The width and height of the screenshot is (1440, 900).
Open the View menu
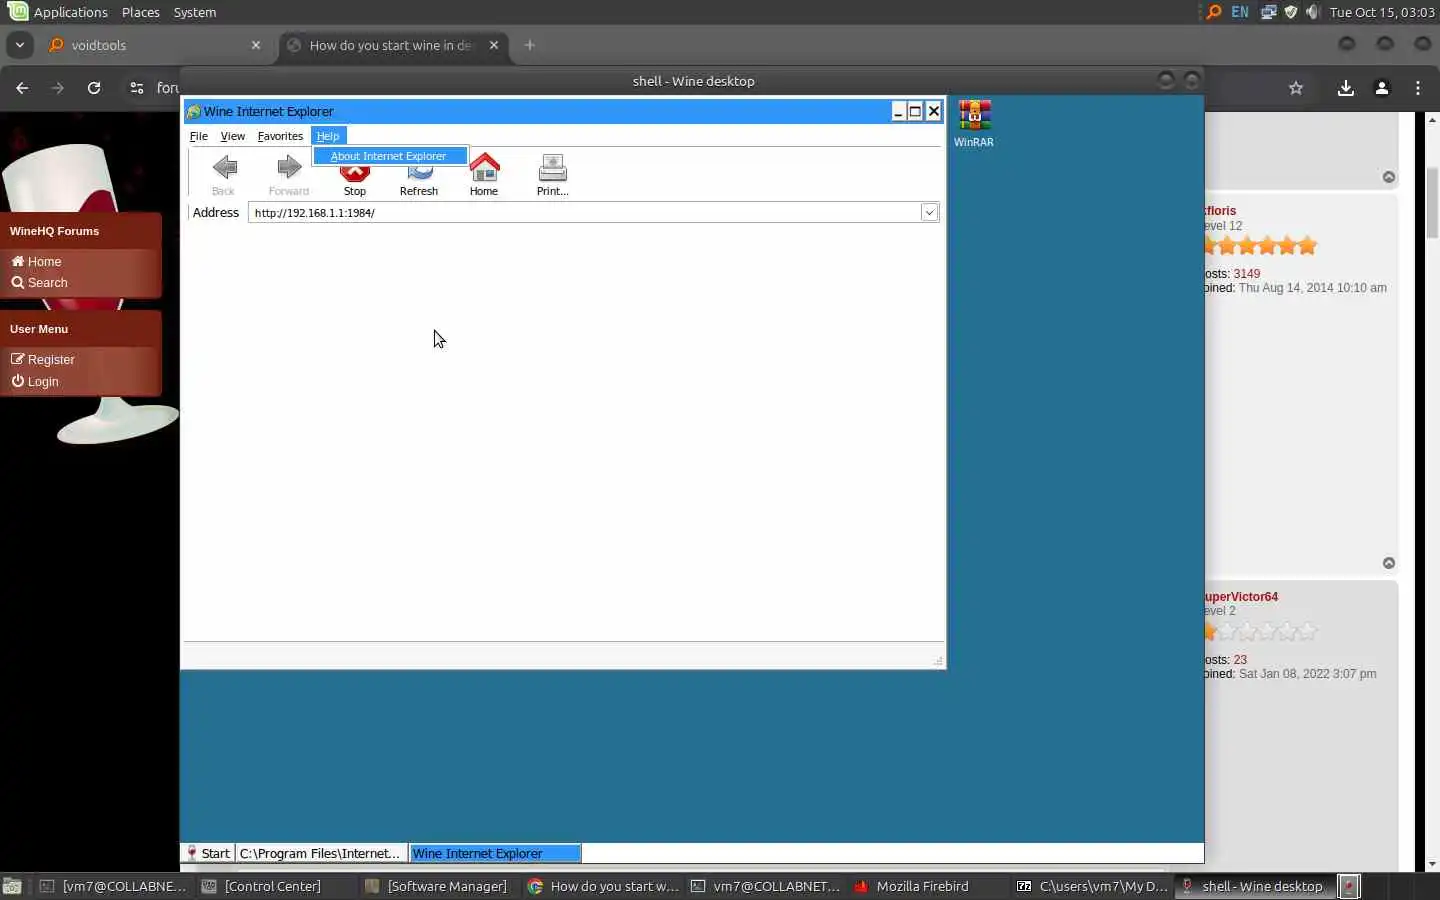[233, 136]
